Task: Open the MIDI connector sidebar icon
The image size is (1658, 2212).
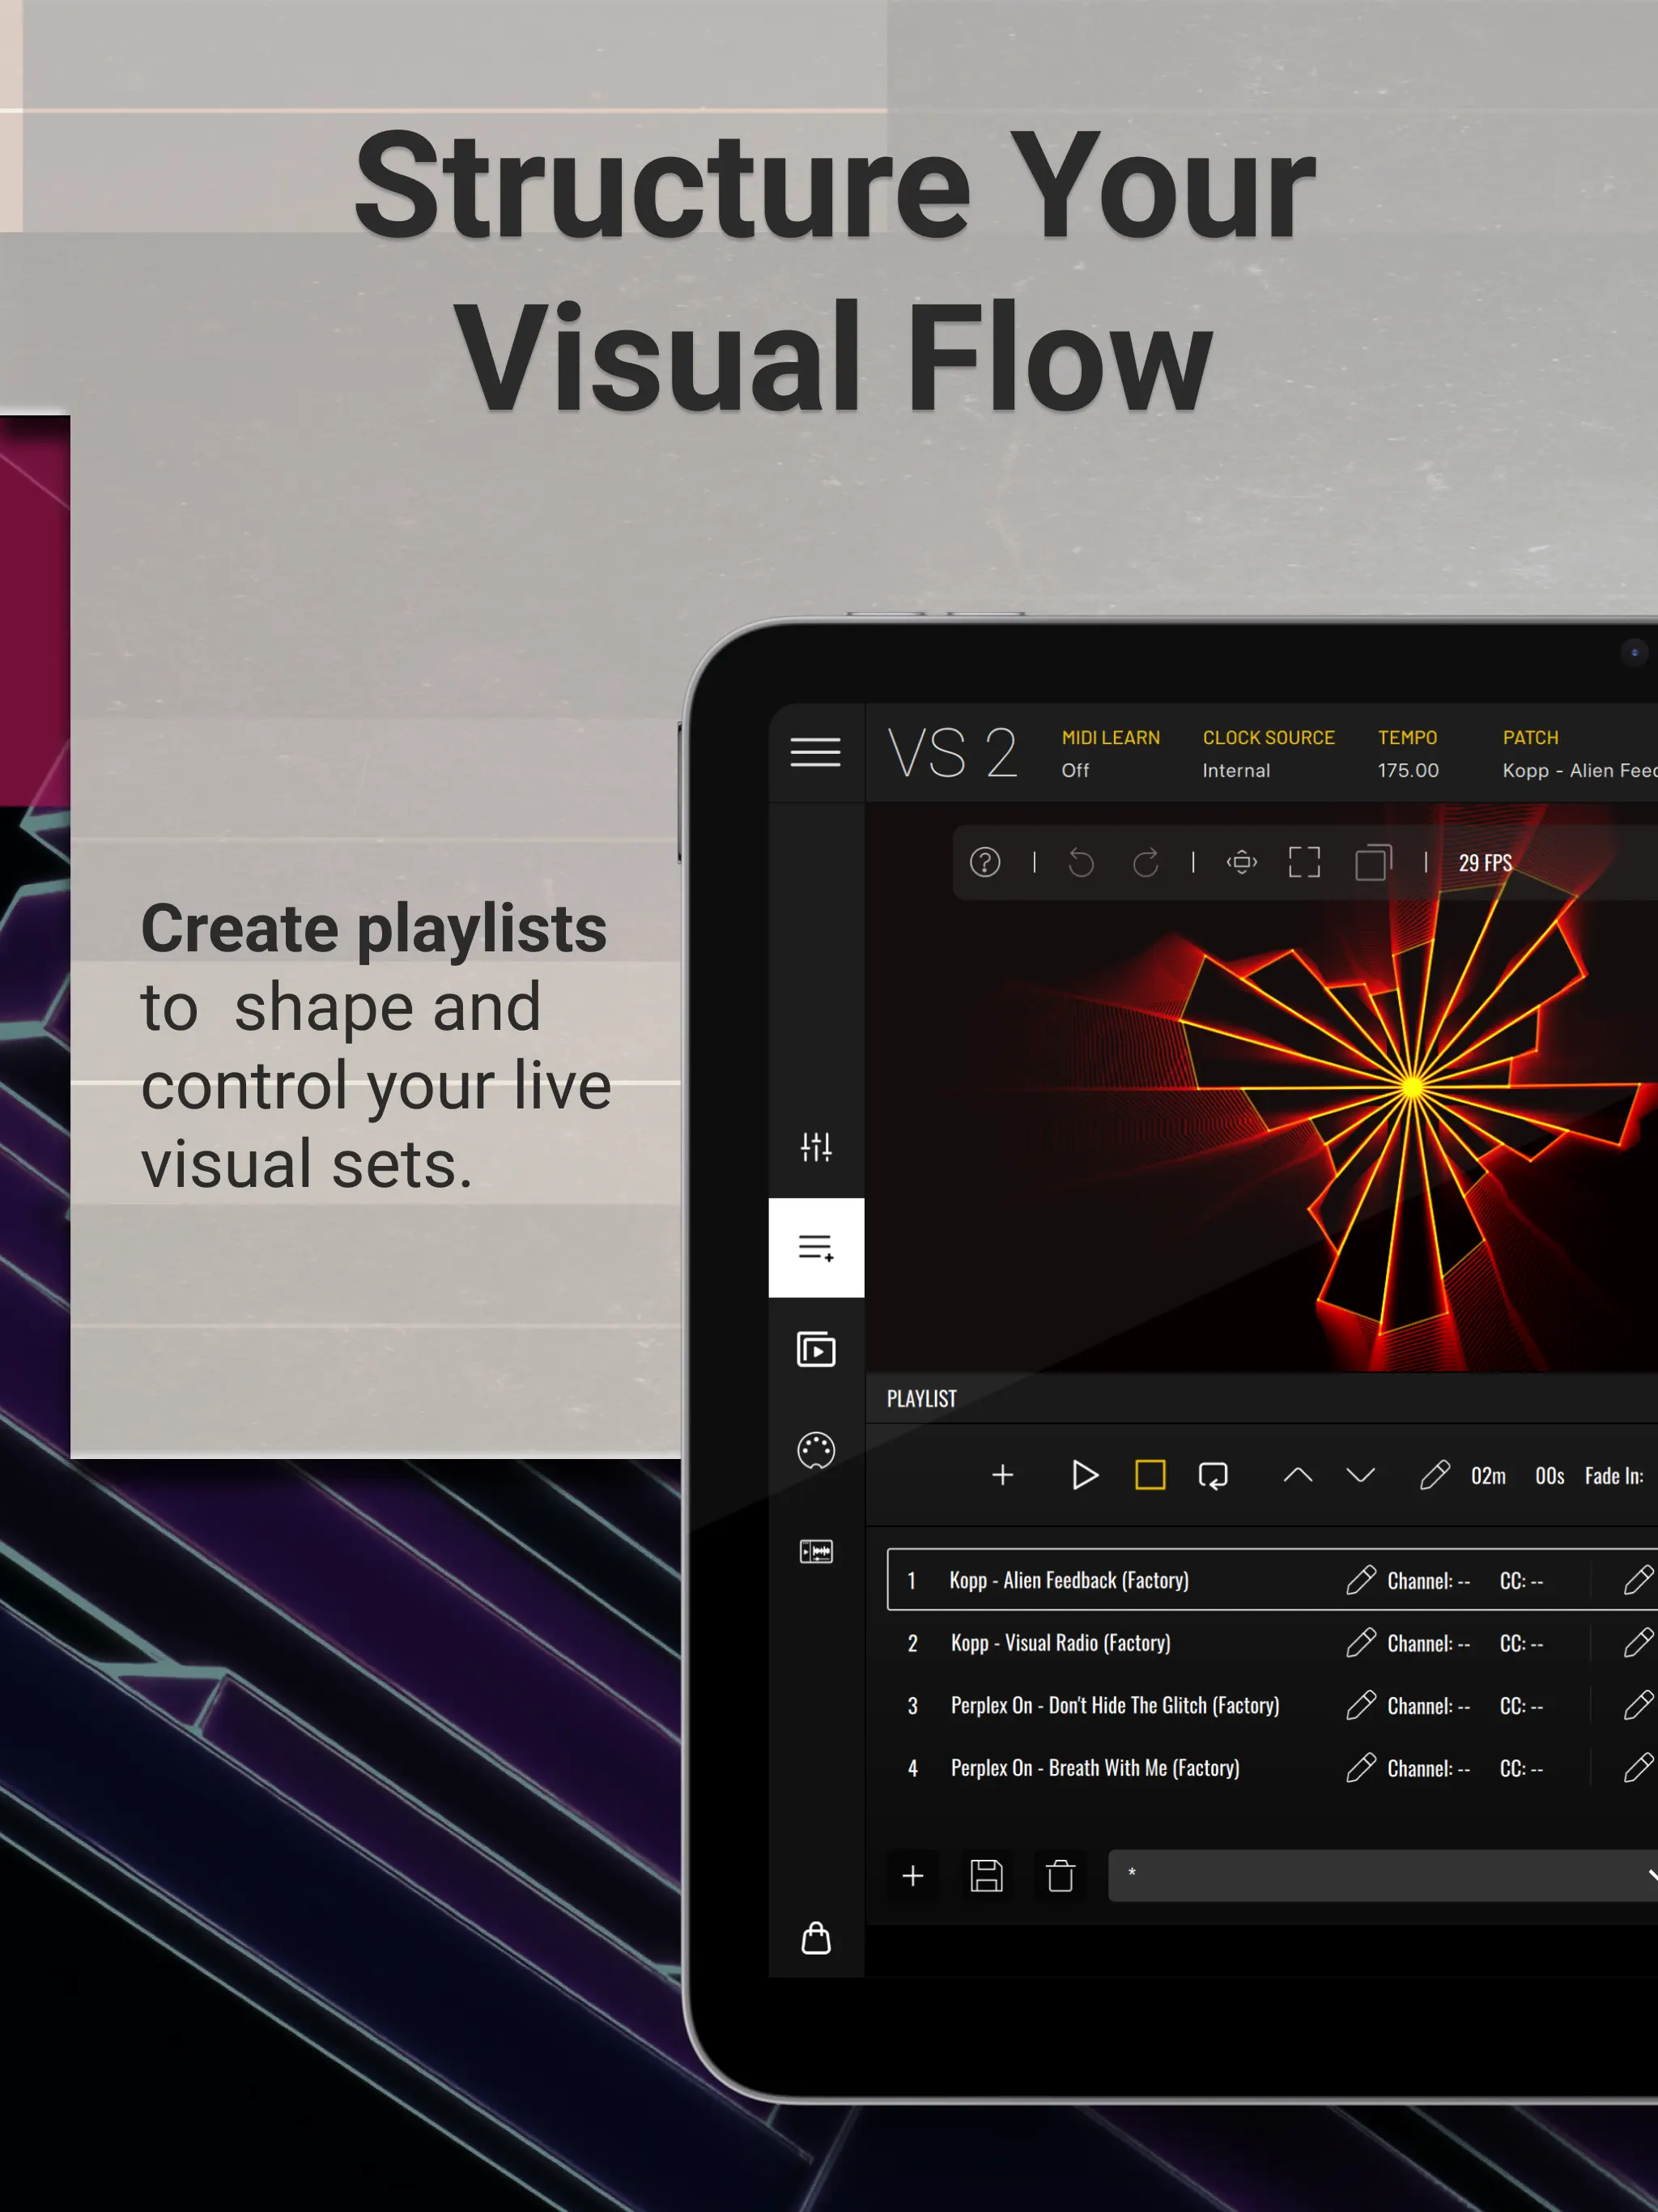Action: click(x=816, y=1450)
